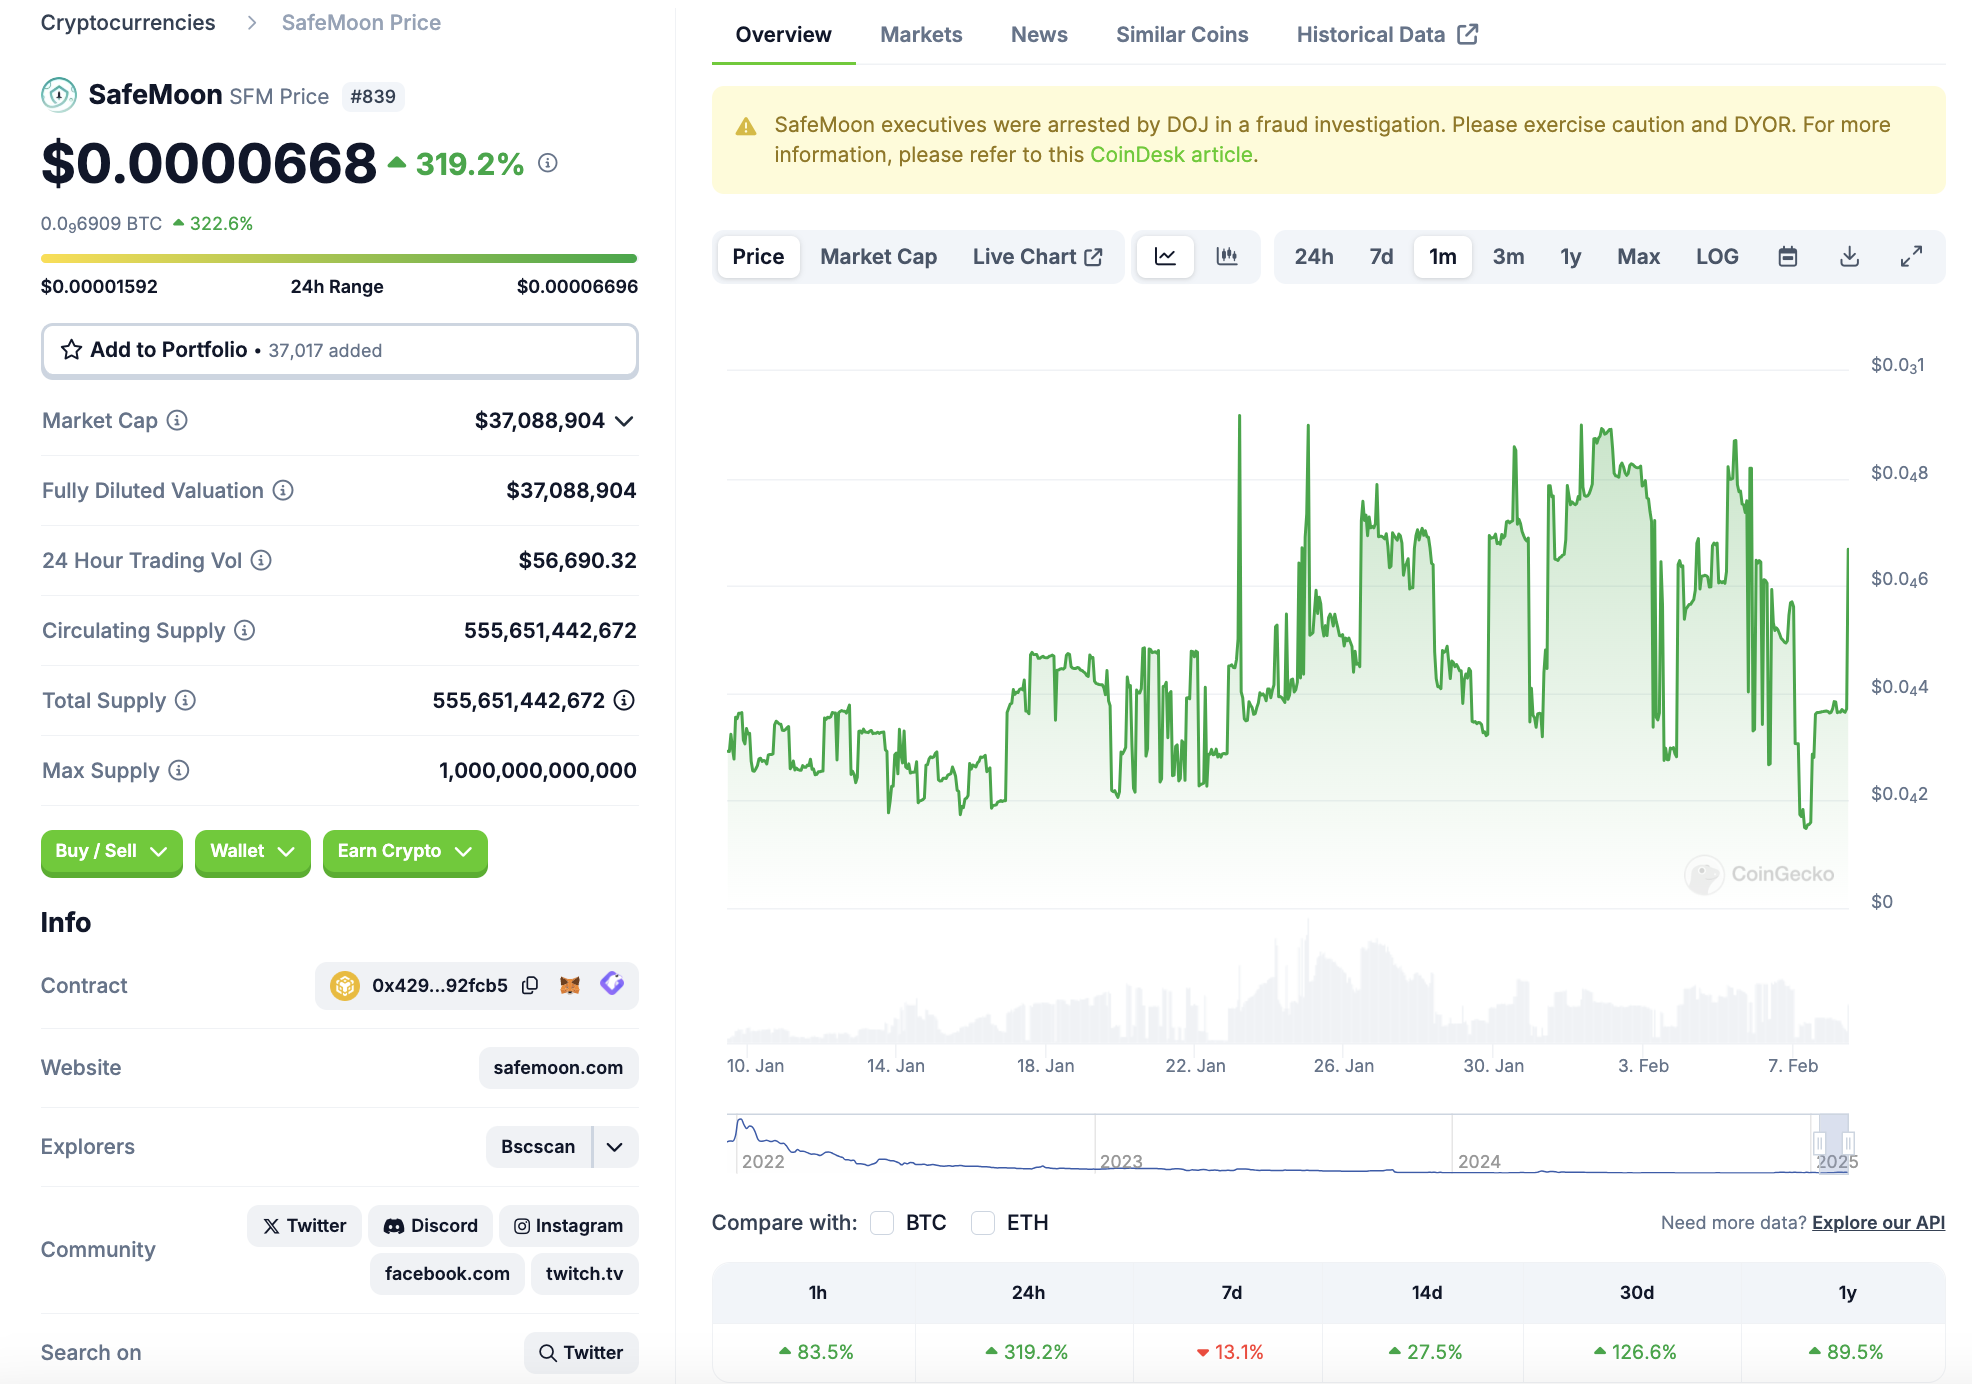
Task: Open the Buy / Sell dropdown
Action: pyautogui.click(x=111, y=851)
